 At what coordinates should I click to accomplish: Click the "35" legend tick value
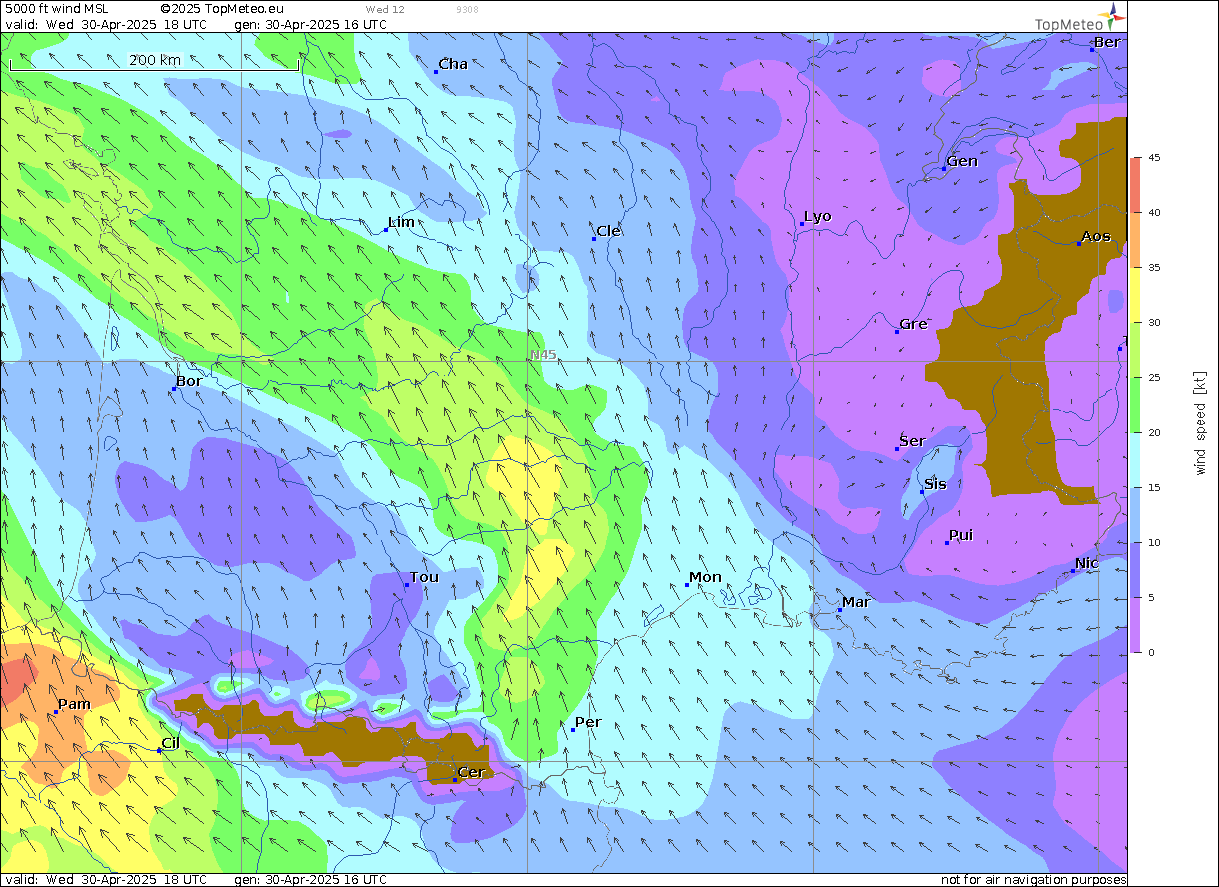click(1154, 268)
